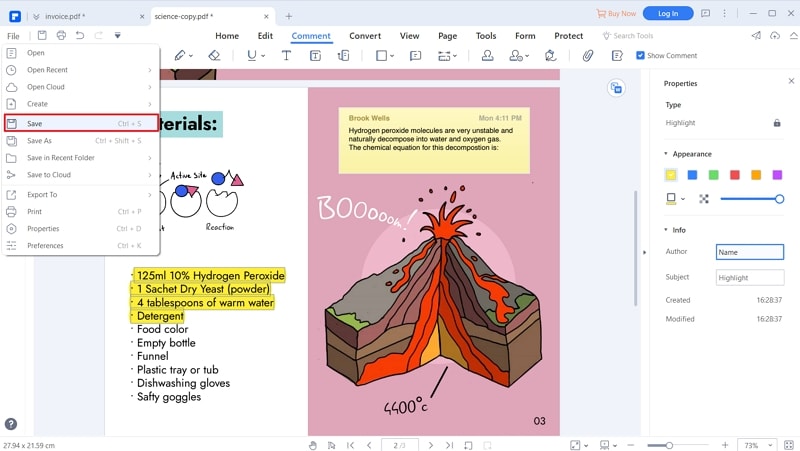Open the Help question mark icon

pos(11,424)
